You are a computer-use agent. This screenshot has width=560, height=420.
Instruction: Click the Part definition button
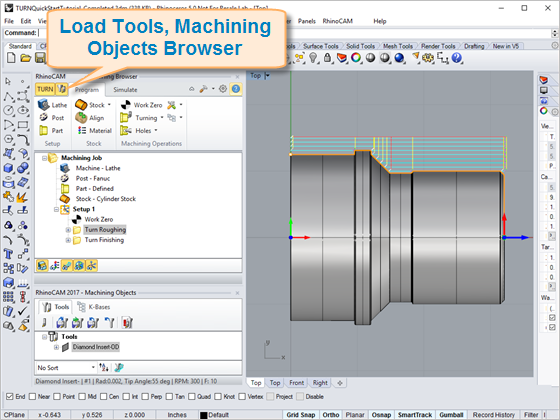pos(51,131)
